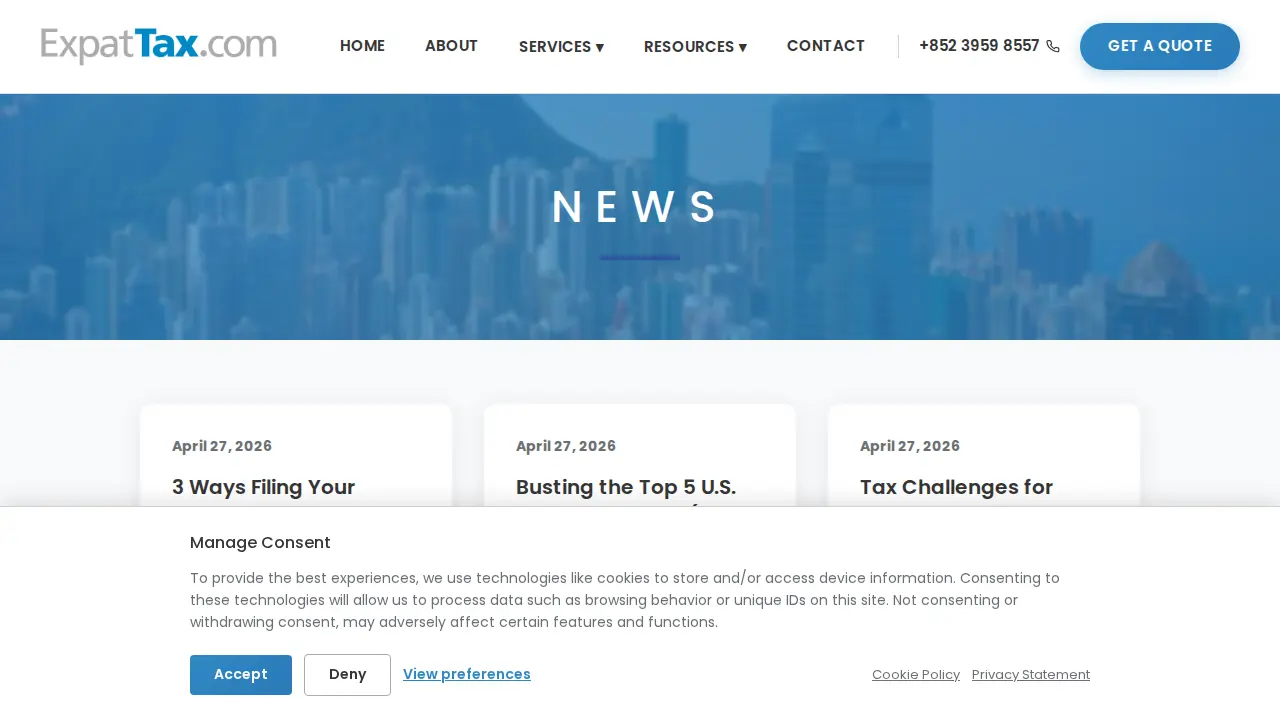Expand the Services dropdown menu

561,47
